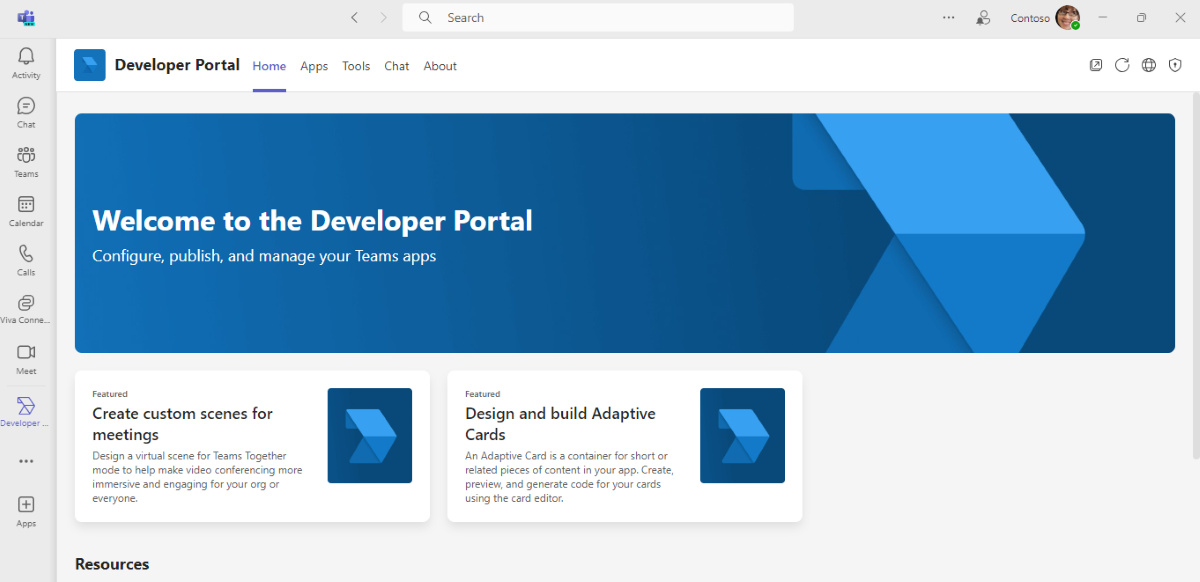
Task: Click the Developer Portal logo icon
Action: pyautogui.click(x=90, y=65)
